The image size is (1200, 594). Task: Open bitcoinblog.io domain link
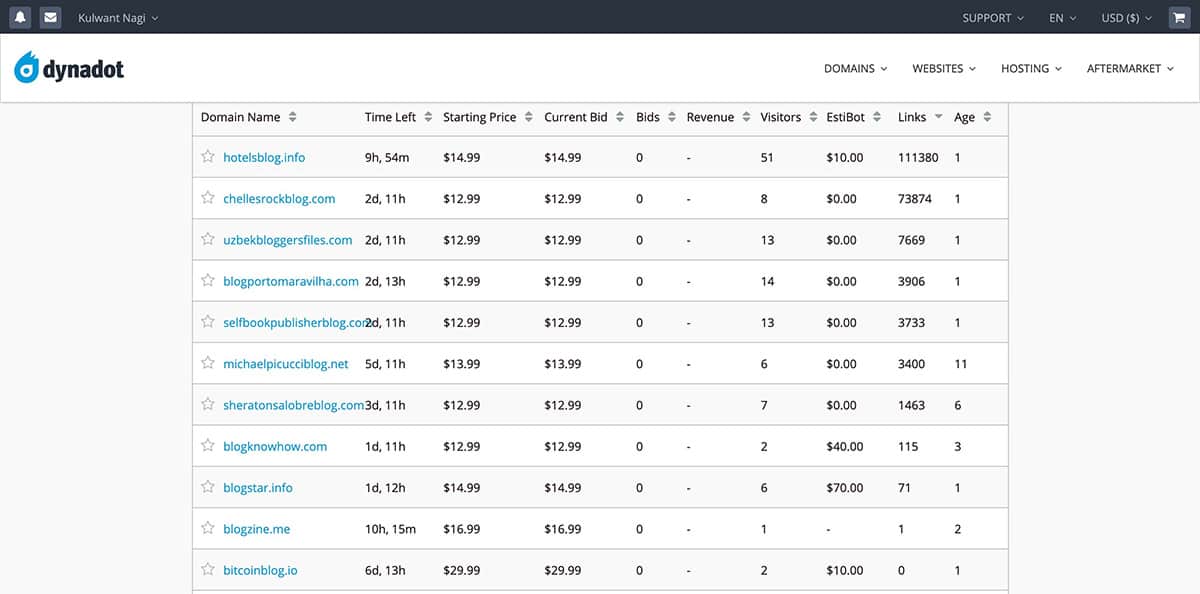click(x=260, y=570)
